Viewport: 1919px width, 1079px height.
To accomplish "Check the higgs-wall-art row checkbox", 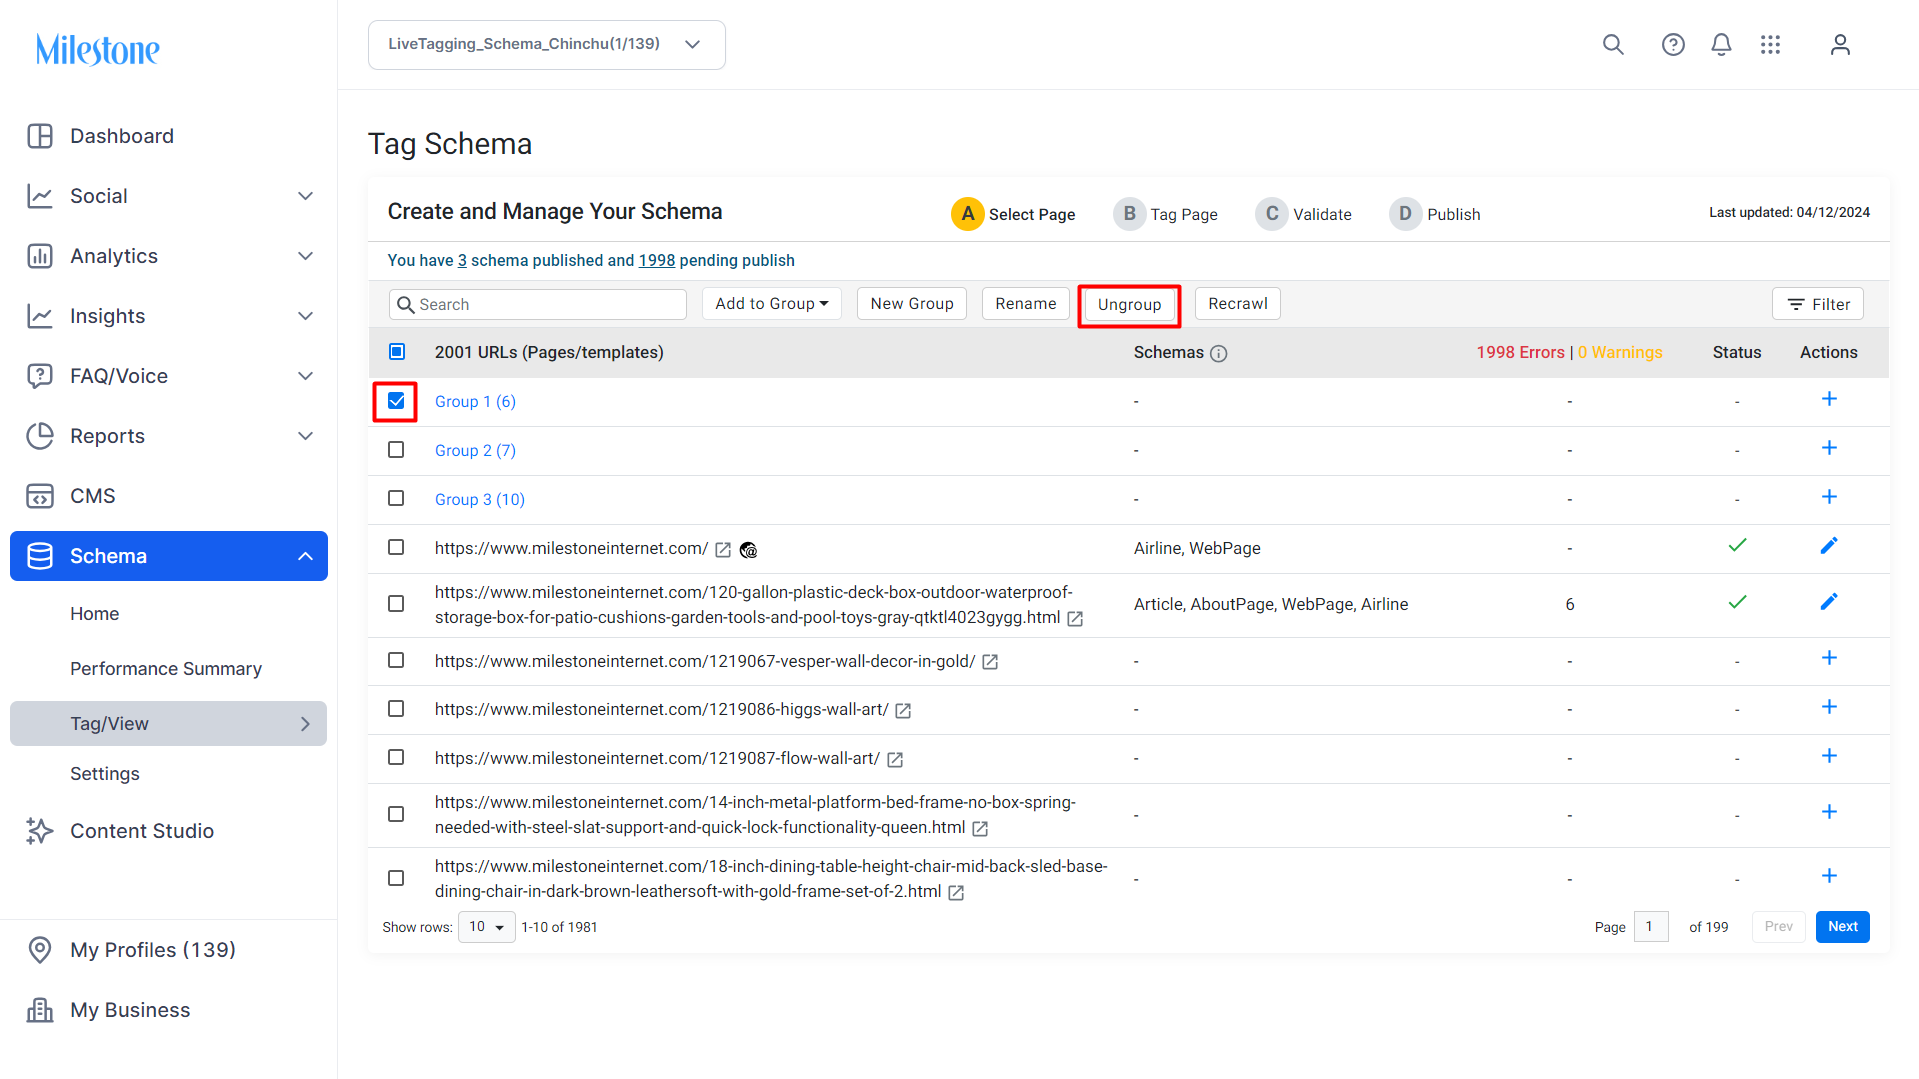I will click(x=397, y=709).
